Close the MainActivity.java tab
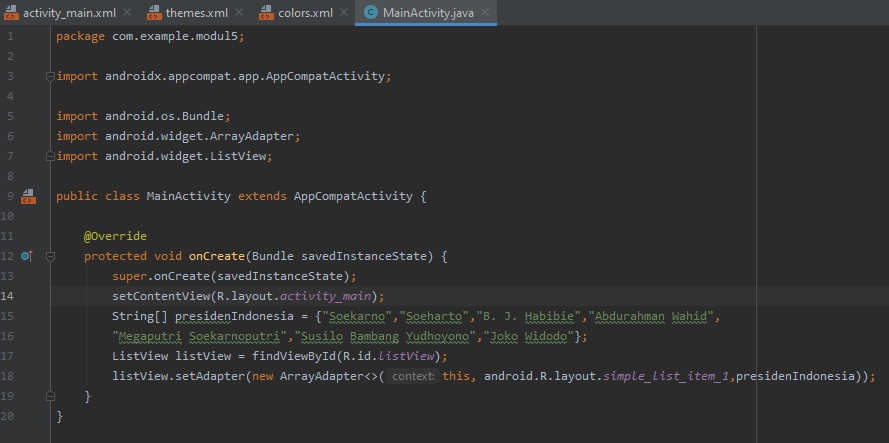This screenshot has width=889, height=443. pyautogui.click(x=485, y=12)
